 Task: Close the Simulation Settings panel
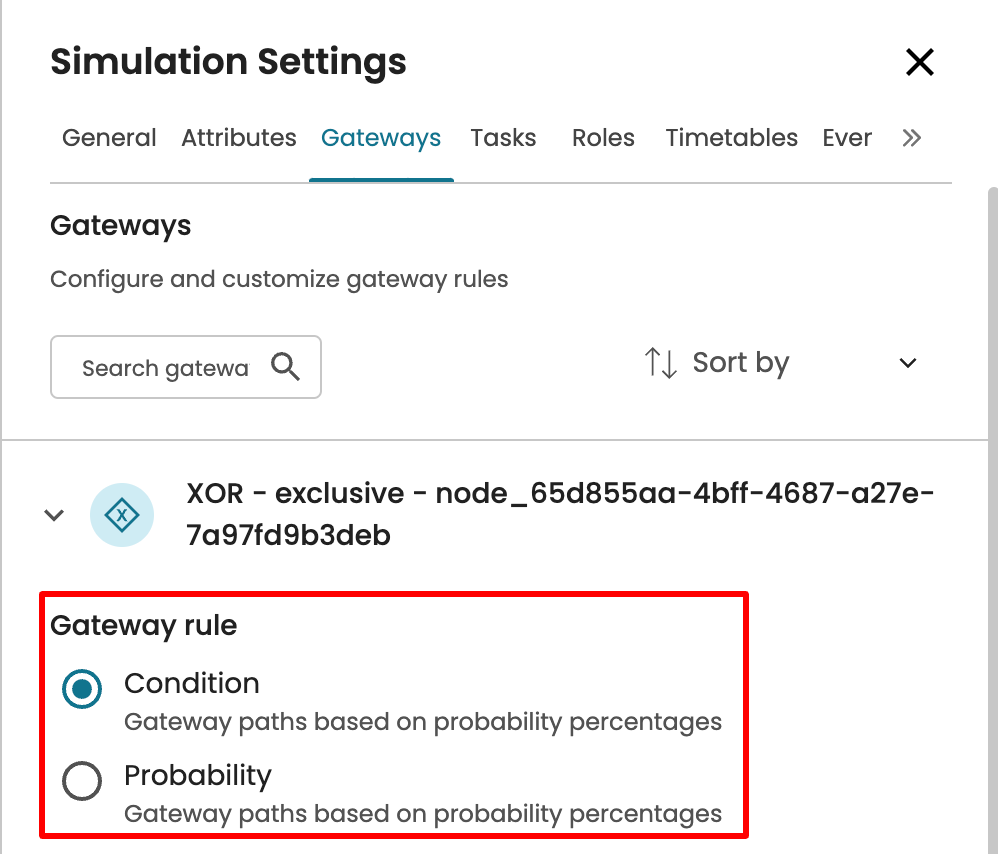(919, 62)
